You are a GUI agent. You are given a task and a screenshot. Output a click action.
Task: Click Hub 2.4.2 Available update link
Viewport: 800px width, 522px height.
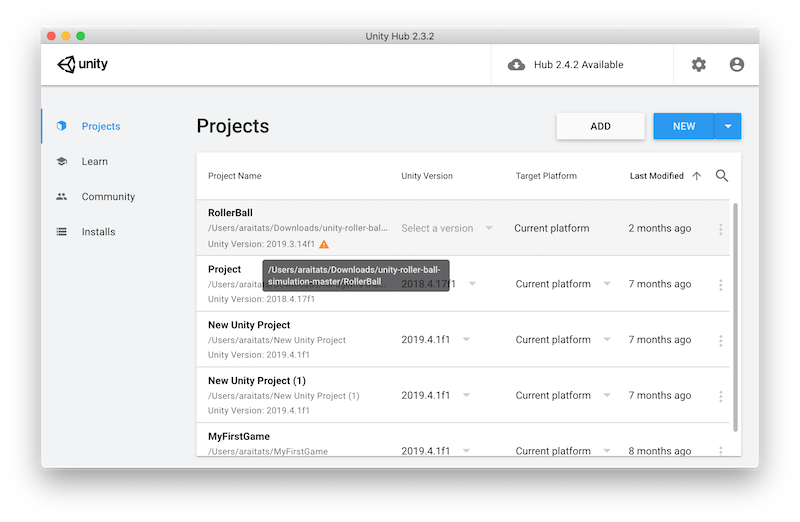(x=579, y=65)
